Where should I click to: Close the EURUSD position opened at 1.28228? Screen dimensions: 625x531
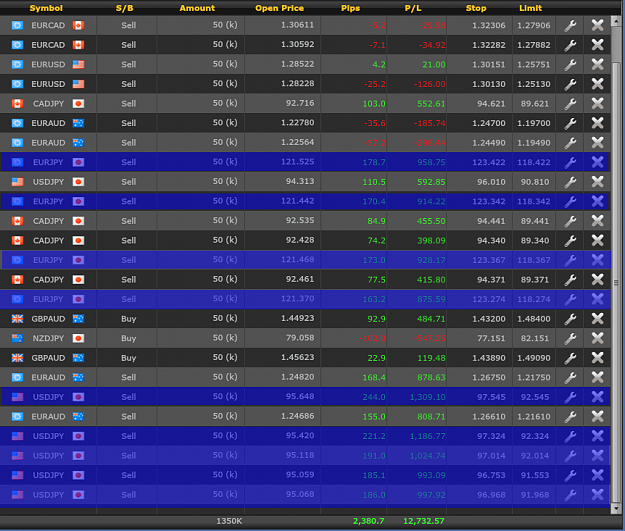tap(597, 84)
